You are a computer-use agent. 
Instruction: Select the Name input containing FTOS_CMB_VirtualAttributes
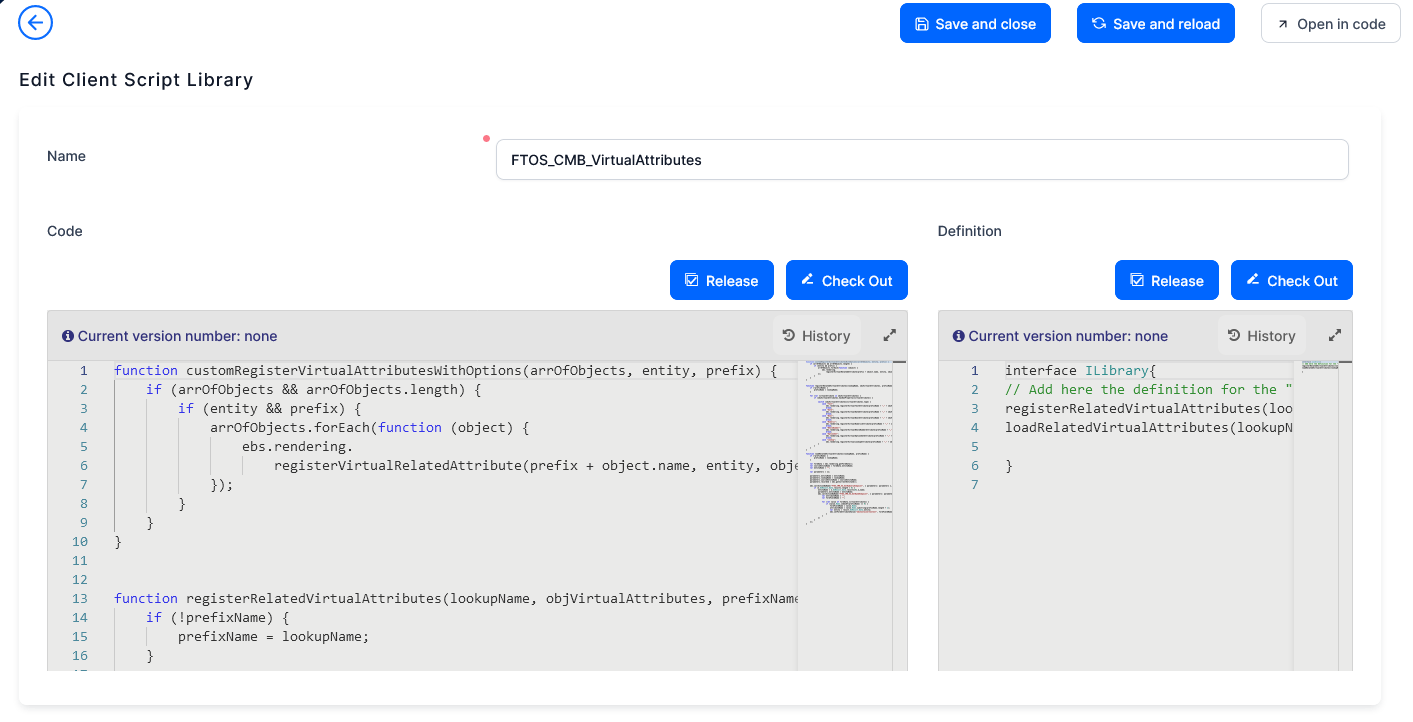tap(922, 159)
